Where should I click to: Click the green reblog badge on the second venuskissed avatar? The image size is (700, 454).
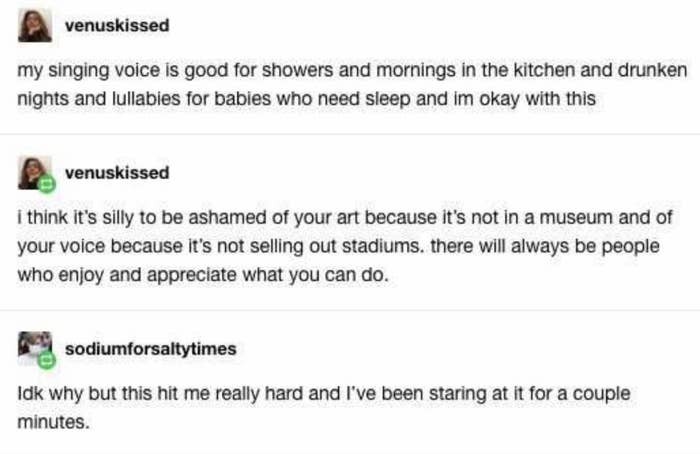(x=46, y=184)
